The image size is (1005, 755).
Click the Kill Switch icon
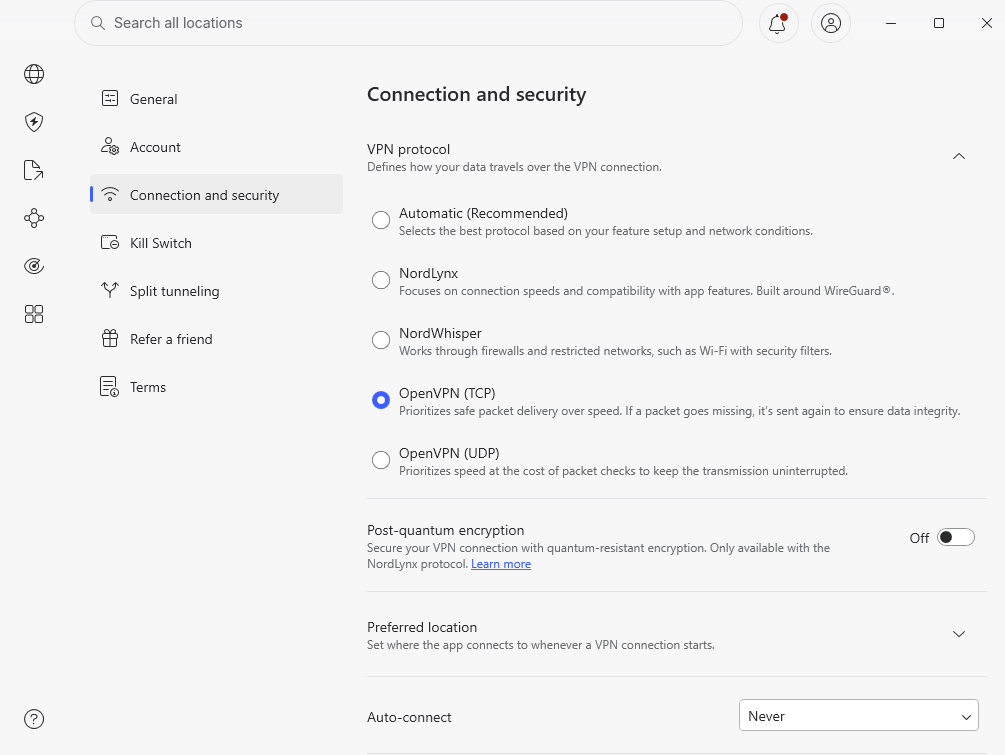coord(110,242)
